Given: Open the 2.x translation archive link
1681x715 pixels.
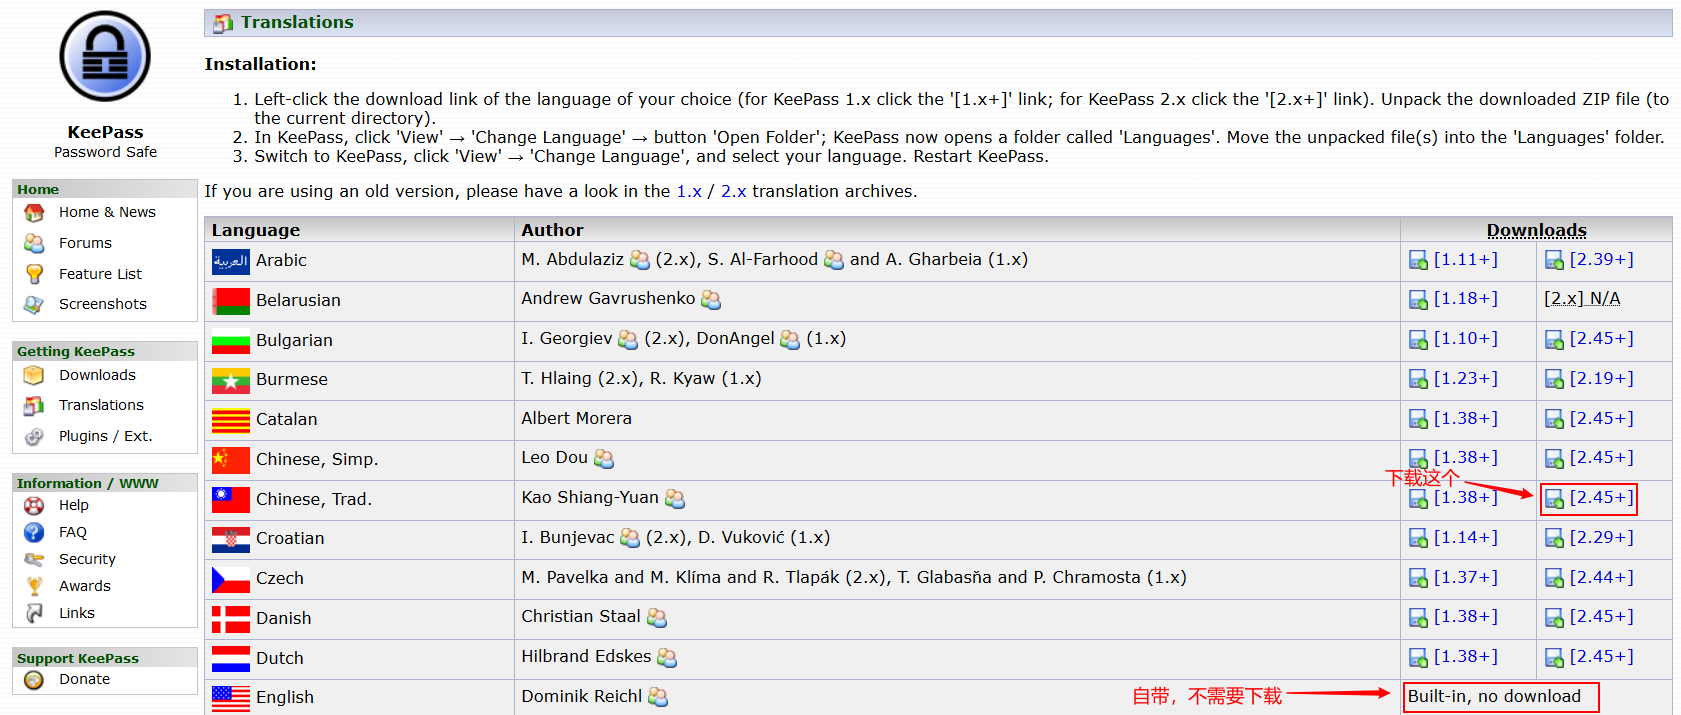Looking at the screenshot, I should coord(734,191).
